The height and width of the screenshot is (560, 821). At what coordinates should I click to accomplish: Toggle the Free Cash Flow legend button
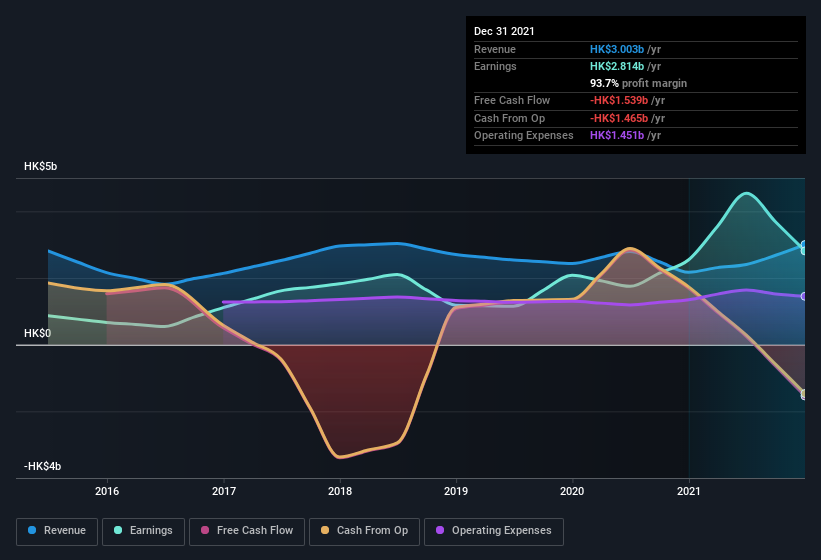tap(247, 531)
